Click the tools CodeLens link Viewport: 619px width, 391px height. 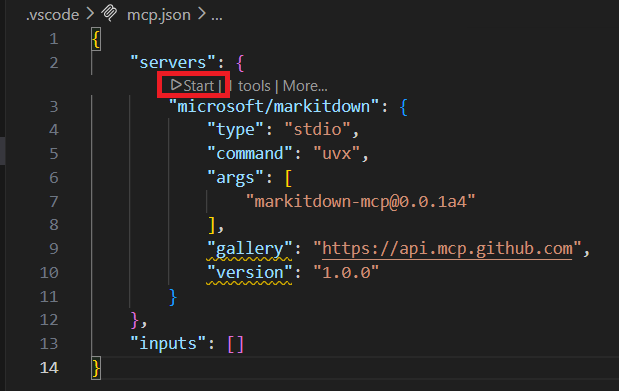(254, 86)
